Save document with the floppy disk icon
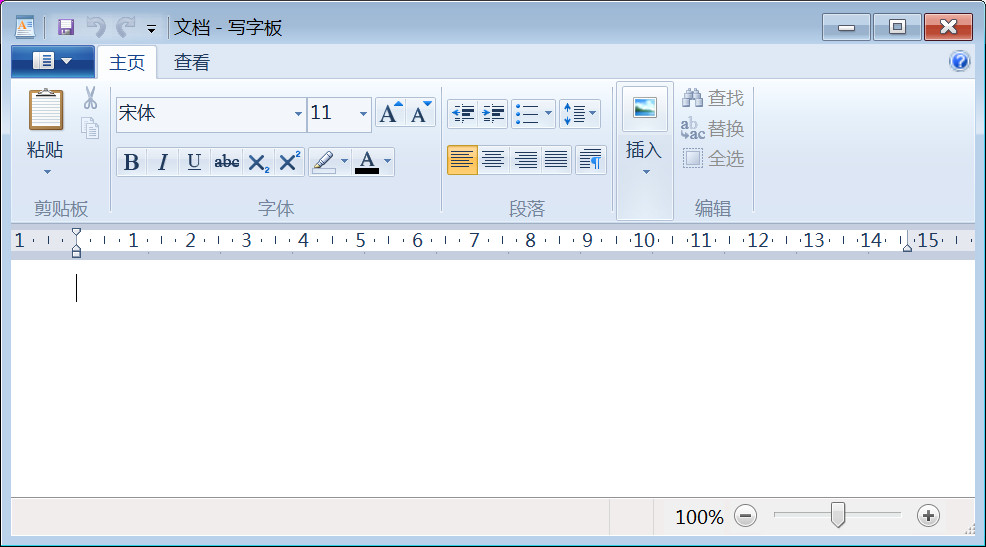986x547 pixels. (x=66, y=27)
